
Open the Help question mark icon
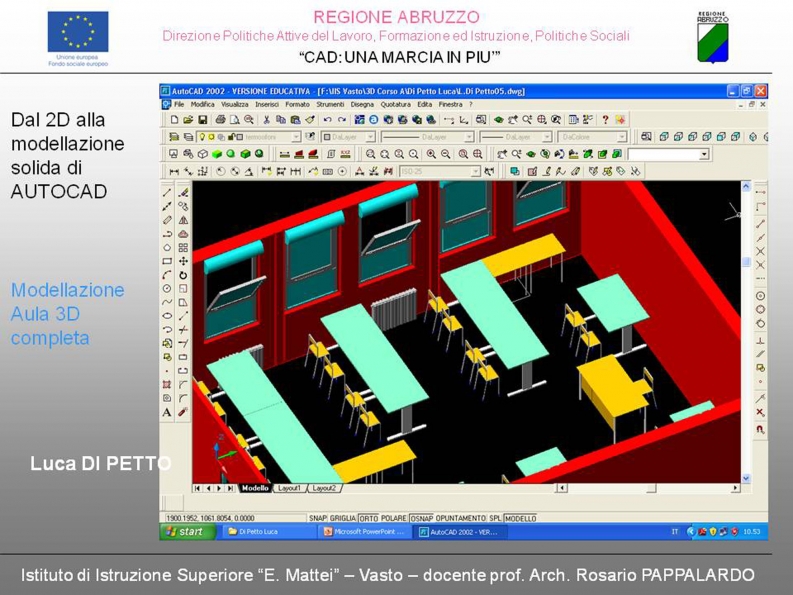pyautogui.click(x=605, y=120)
